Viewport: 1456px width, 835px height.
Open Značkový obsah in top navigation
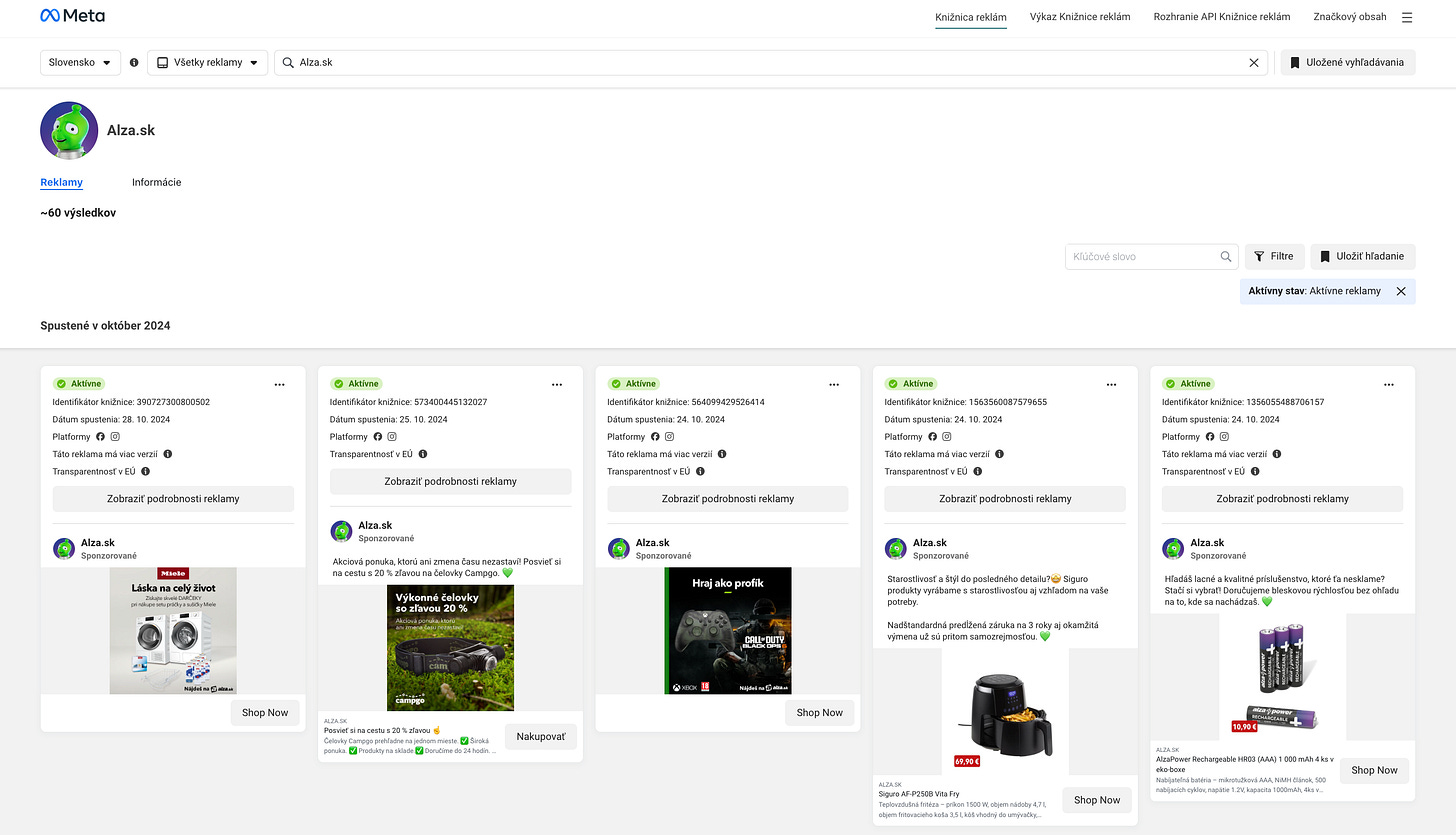pyautogui.click(x=1350, y=17)
